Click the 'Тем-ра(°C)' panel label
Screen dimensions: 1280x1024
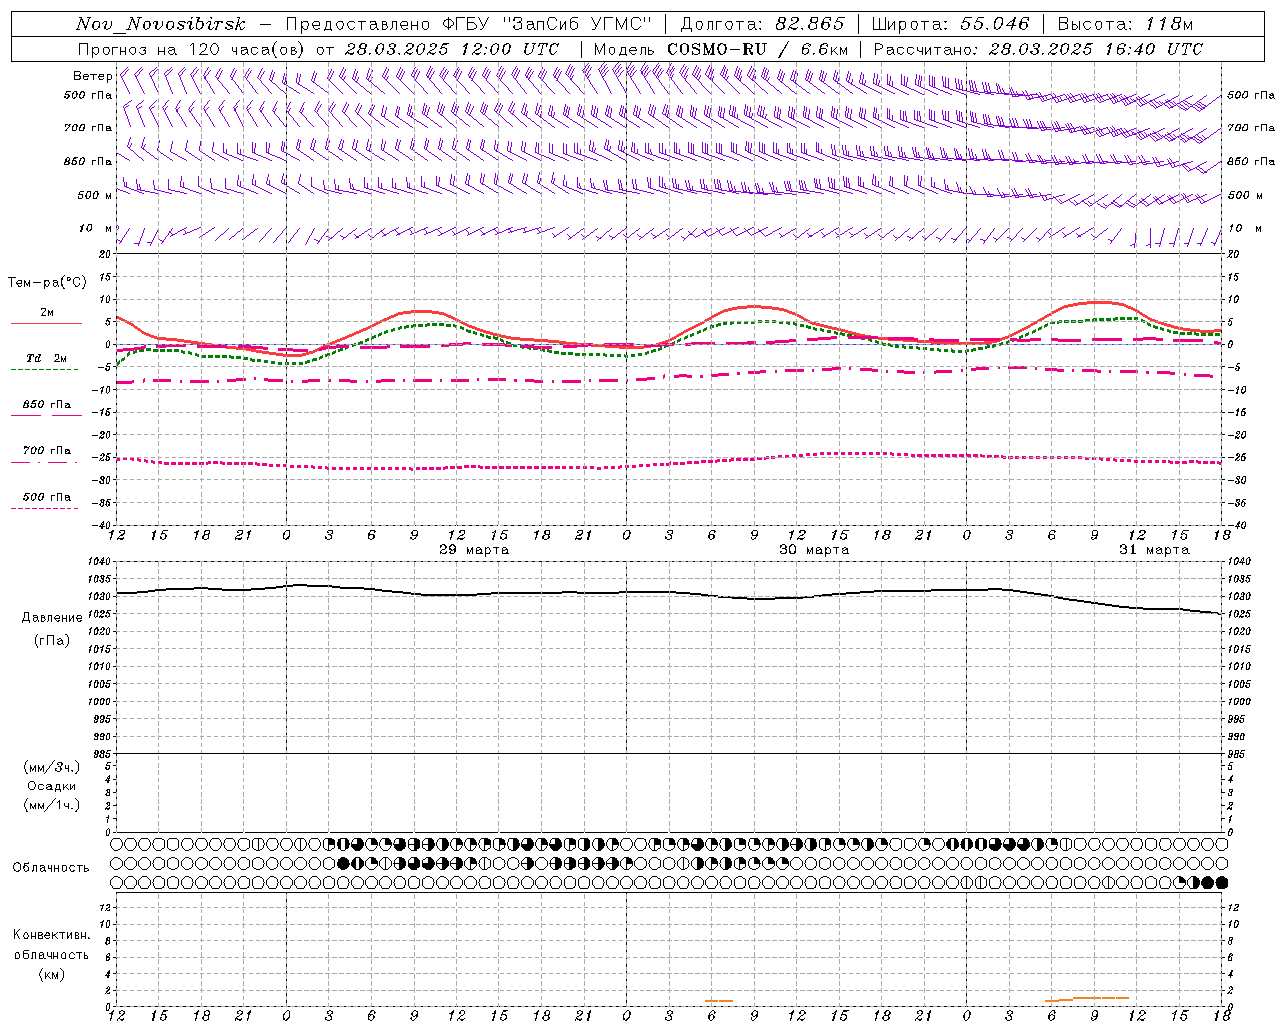pos(47,283)
